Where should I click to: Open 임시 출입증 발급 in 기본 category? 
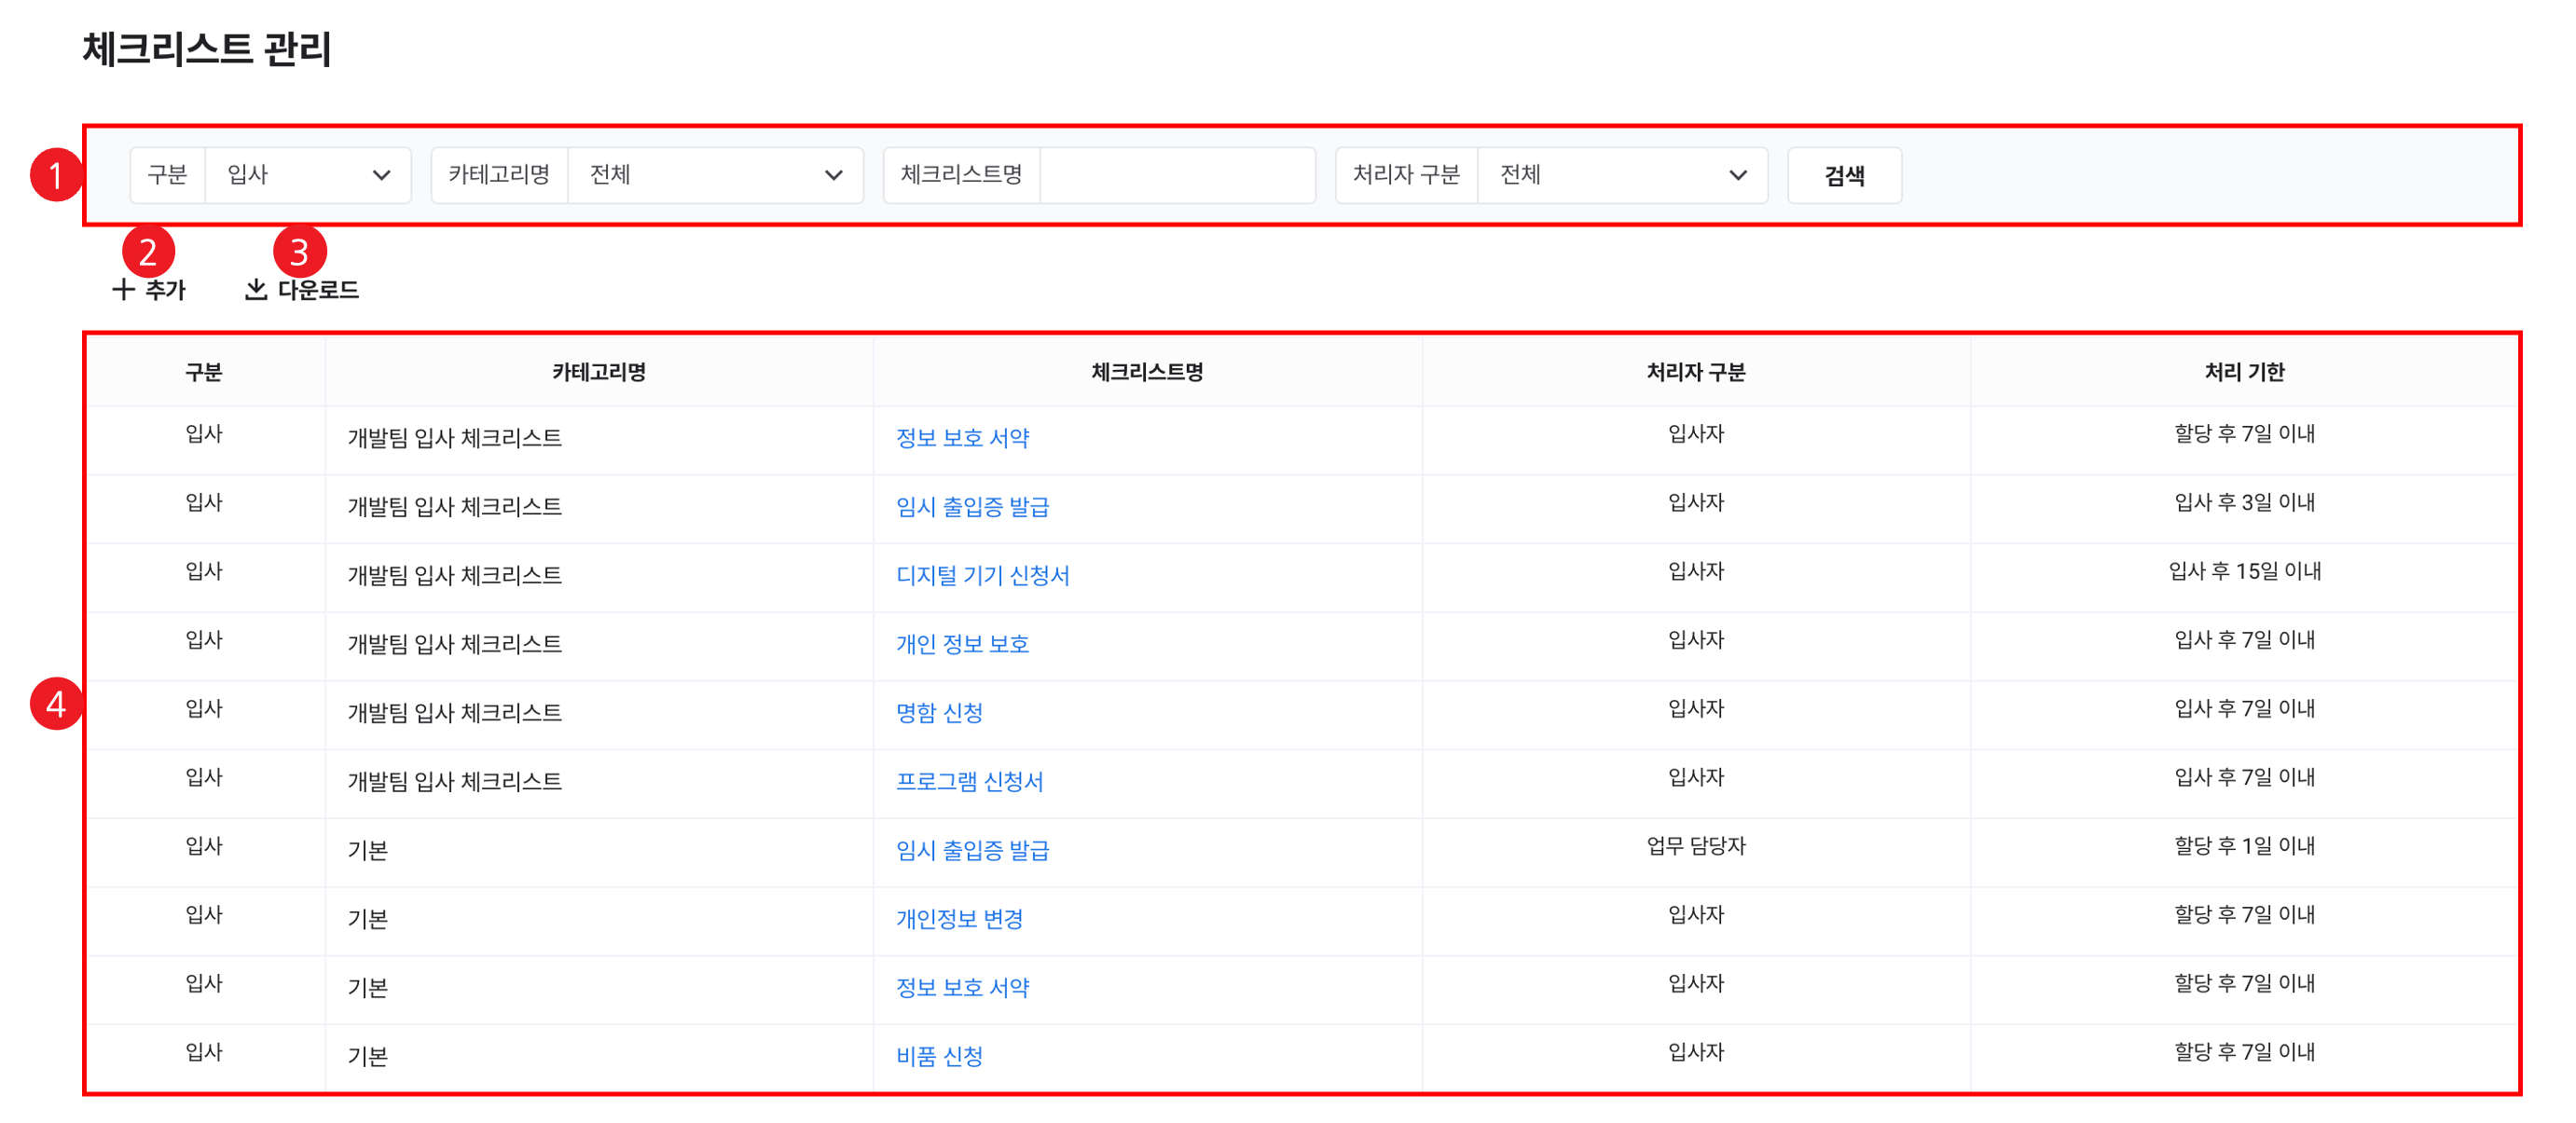click(x=972, y=850)
